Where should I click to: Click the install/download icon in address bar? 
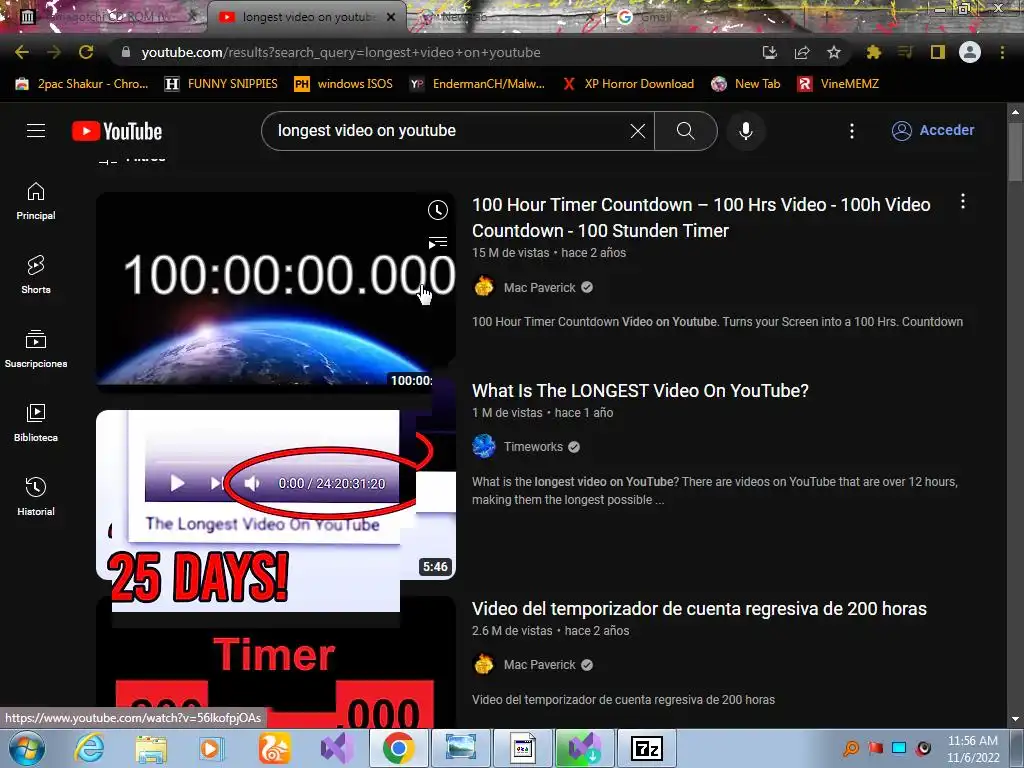tap(770, 52)
